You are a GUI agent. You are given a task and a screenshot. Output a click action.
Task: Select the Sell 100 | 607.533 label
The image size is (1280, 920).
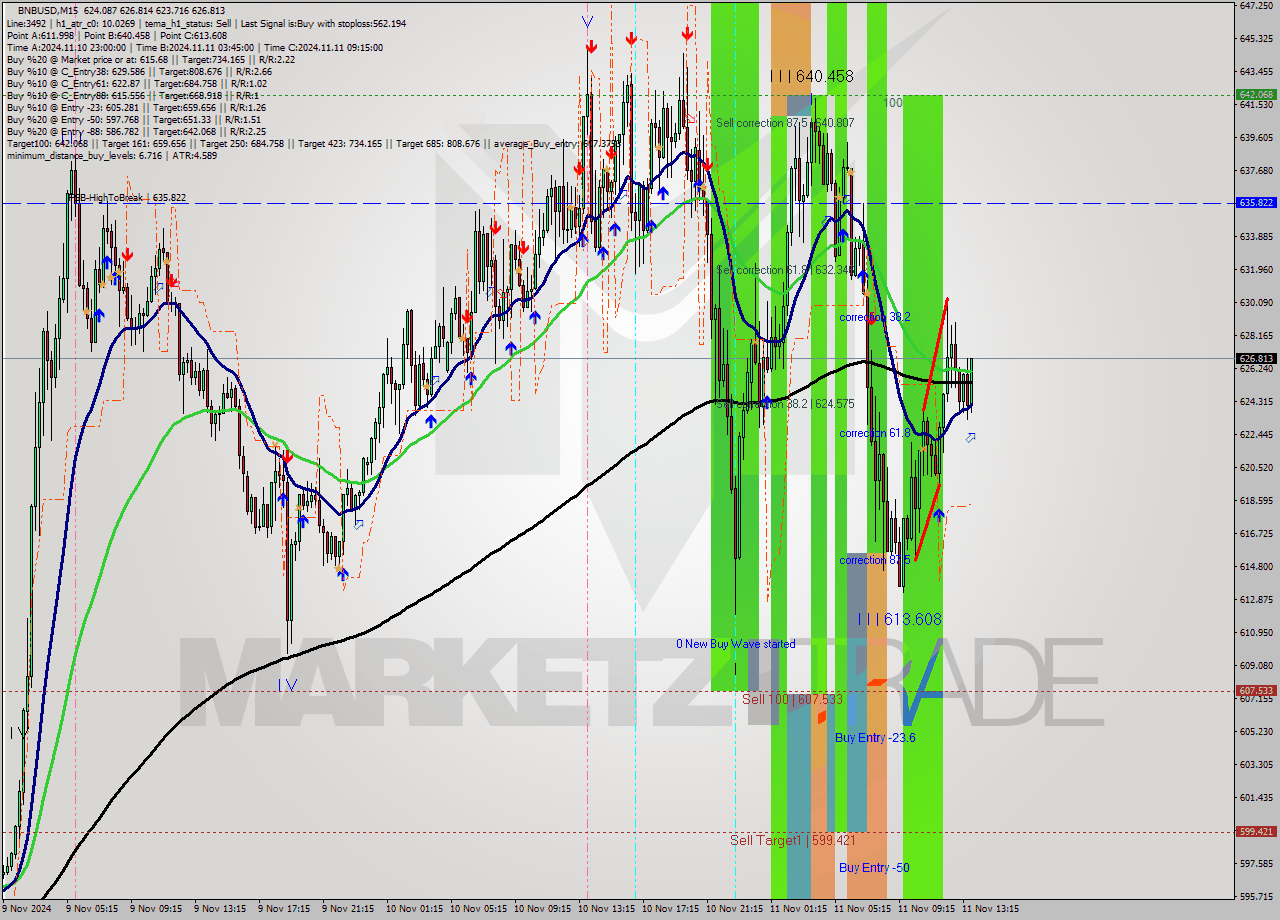click(x=792, y=699)
